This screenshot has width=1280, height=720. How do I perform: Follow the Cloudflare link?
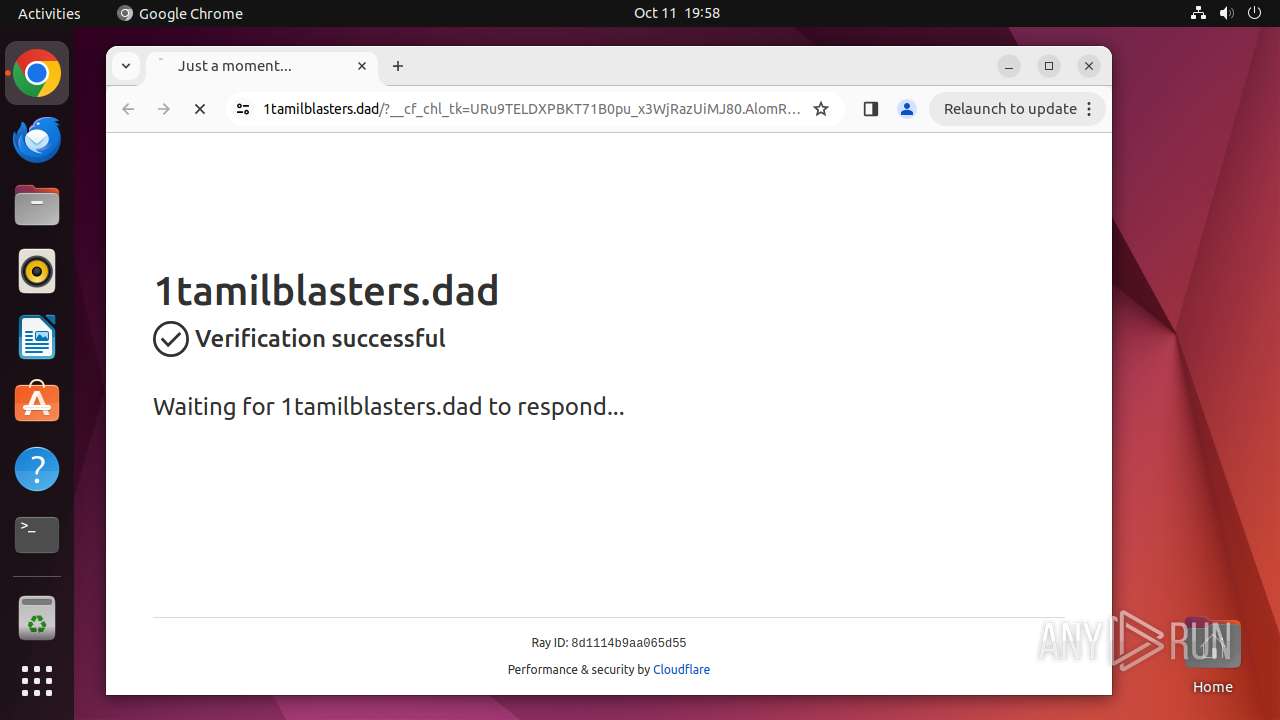tap(681, 670)
